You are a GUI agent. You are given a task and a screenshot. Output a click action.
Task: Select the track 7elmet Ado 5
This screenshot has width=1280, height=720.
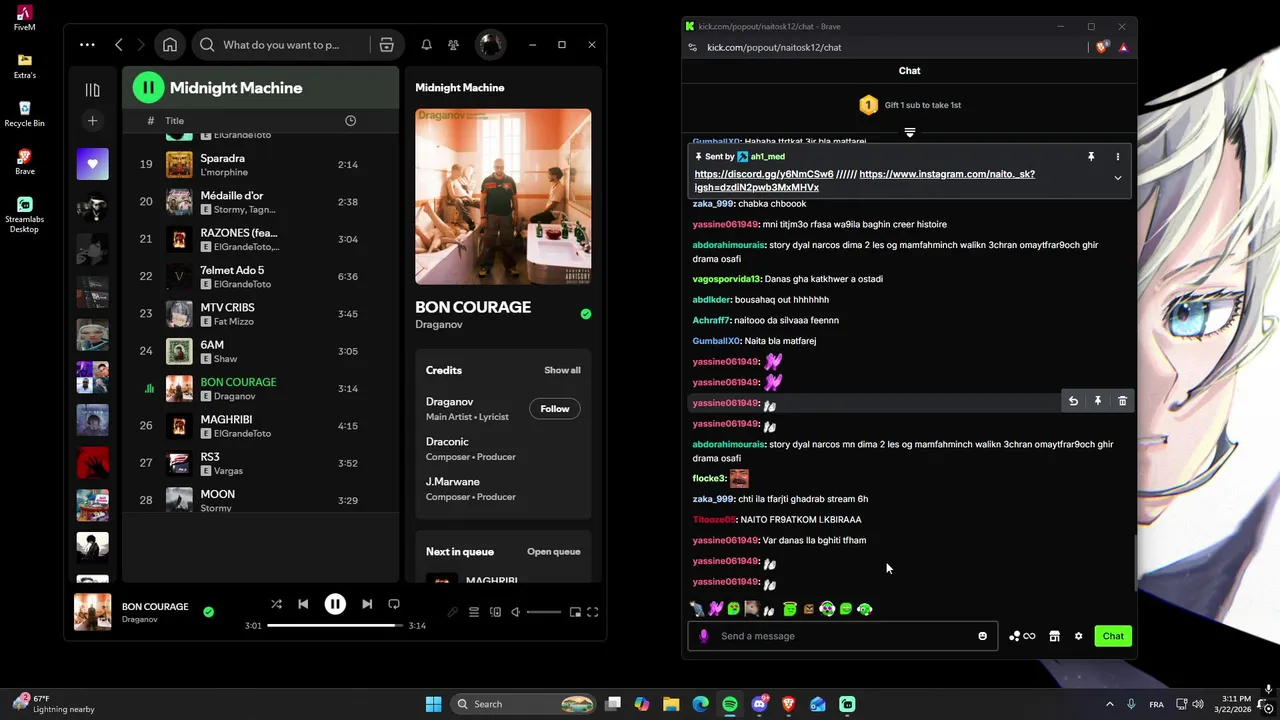[260, 276]
